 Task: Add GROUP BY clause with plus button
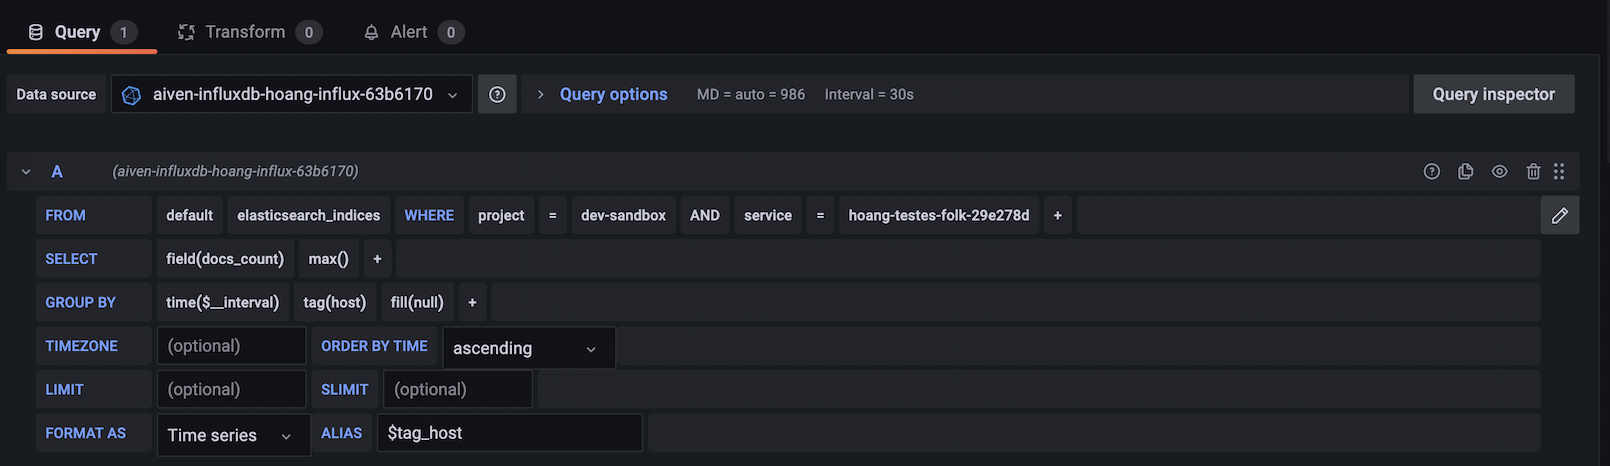[x=472, y=302]
